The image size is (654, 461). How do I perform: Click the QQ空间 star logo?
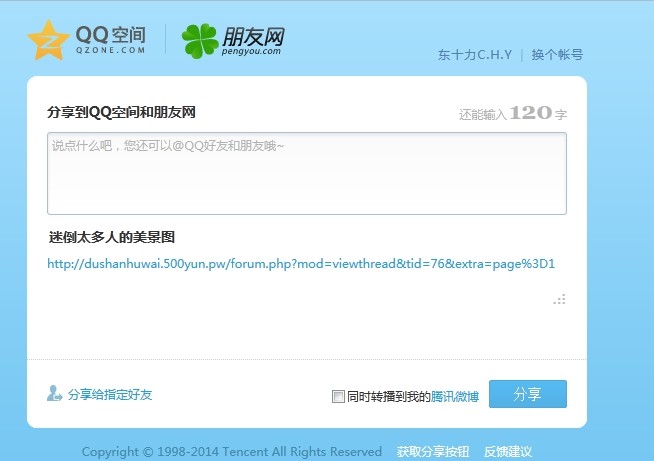[48, 40]
